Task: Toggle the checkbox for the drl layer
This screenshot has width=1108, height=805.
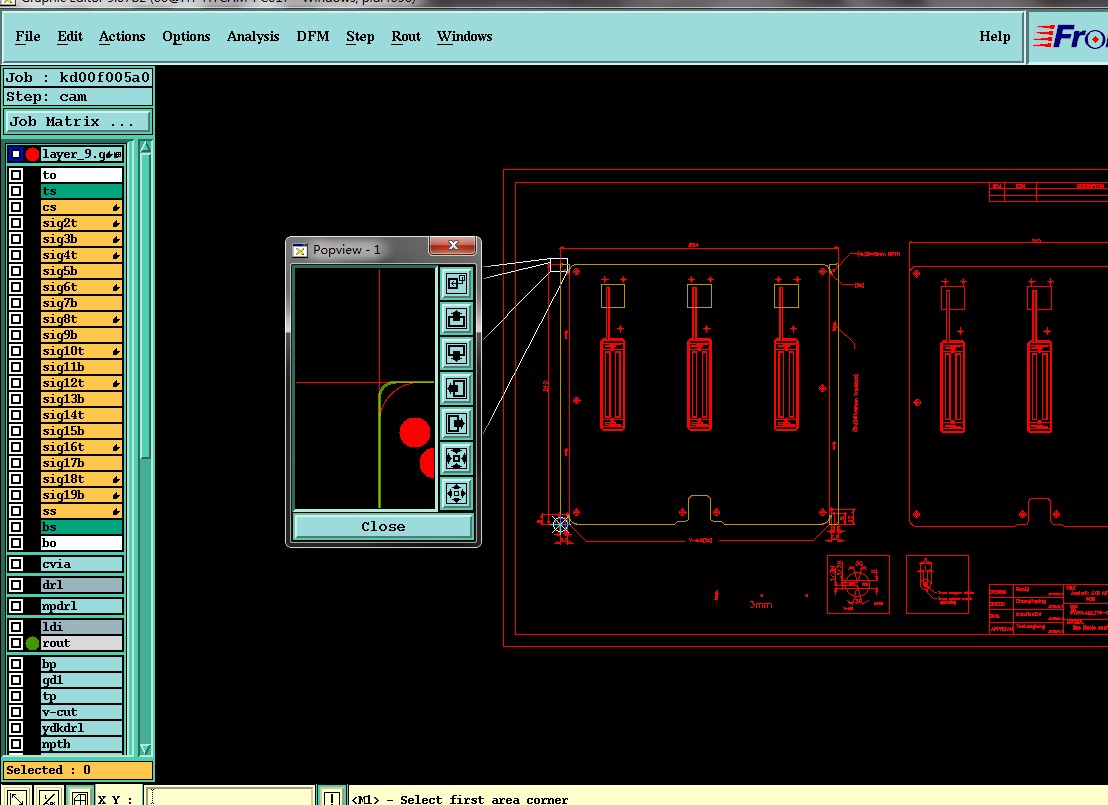Action: (16, 585)
